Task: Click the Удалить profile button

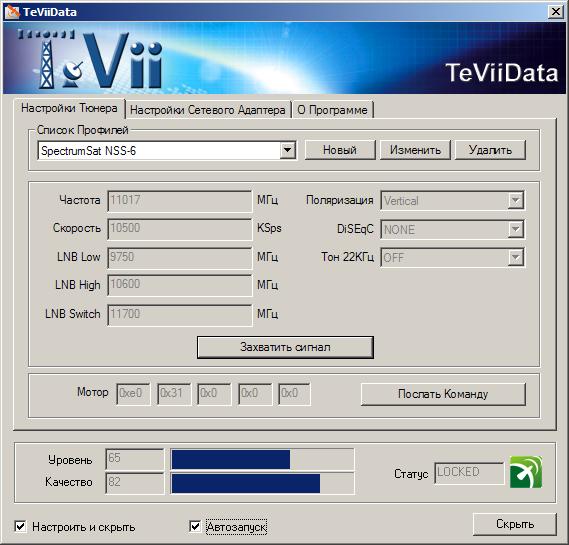Action: (x=490, y=150)
